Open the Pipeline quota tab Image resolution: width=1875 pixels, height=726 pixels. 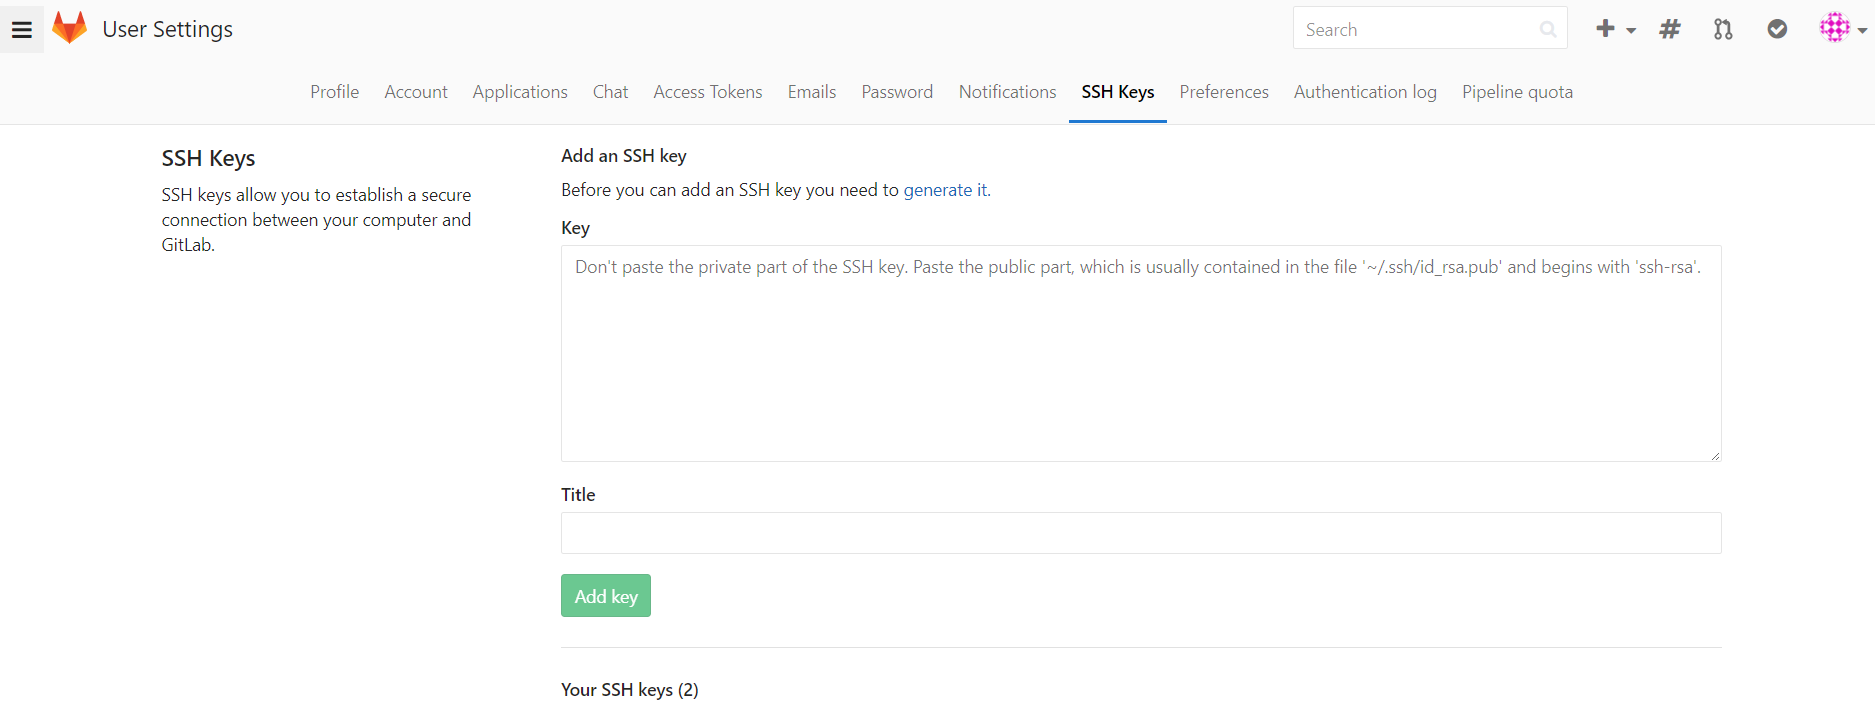coord(1517,92)
